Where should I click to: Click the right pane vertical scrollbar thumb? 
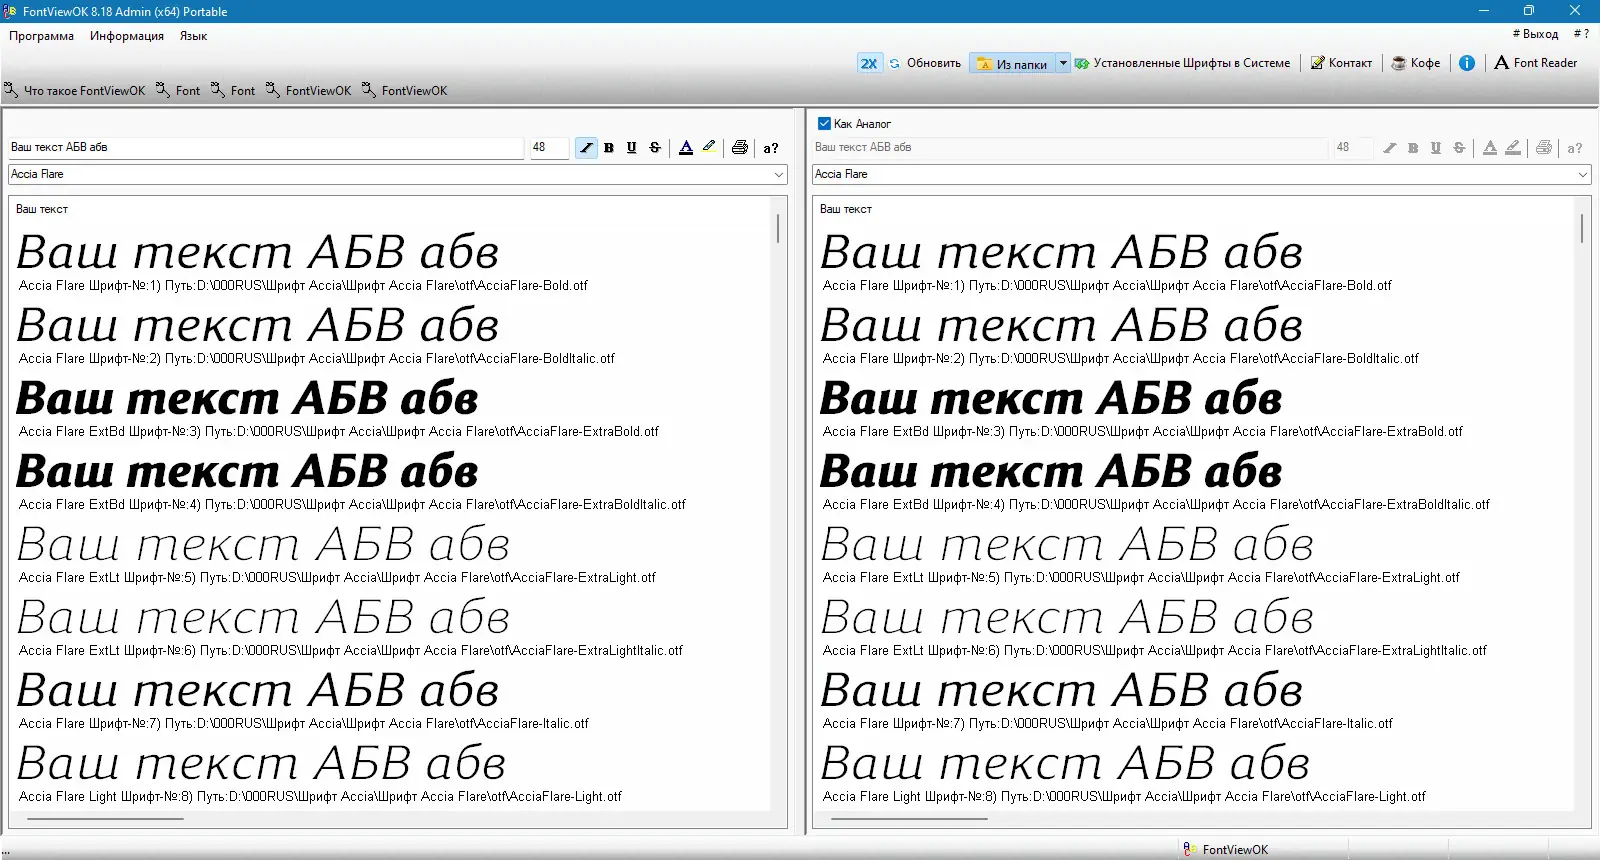[x=1582, y=228]
